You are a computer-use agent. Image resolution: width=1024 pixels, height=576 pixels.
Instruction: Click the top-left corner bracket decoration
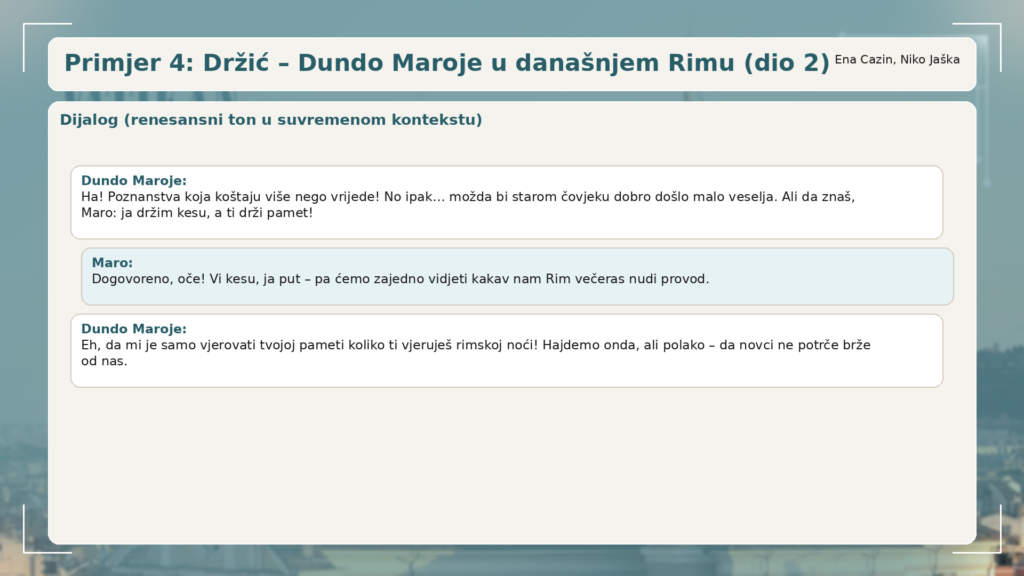[28, 28]
